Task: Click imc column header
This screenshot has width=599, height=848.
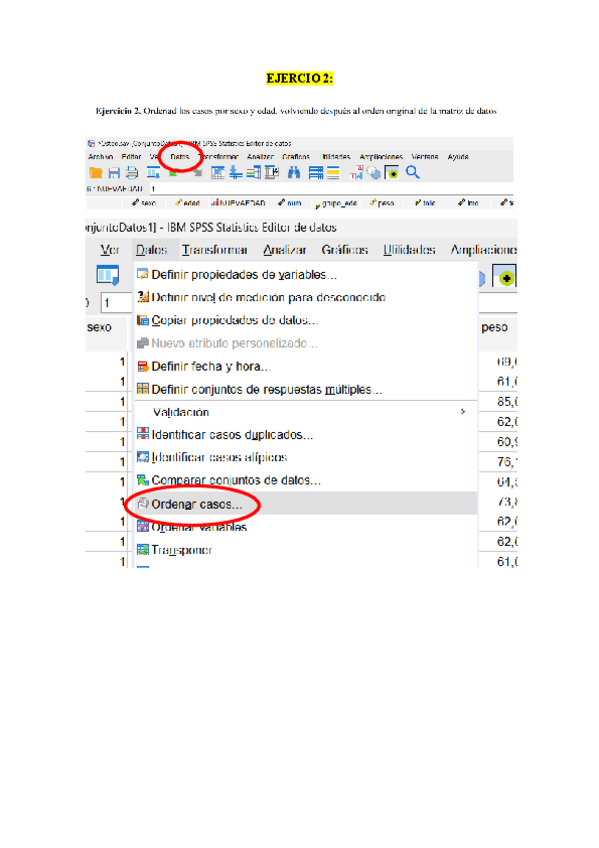Action: 468,203
